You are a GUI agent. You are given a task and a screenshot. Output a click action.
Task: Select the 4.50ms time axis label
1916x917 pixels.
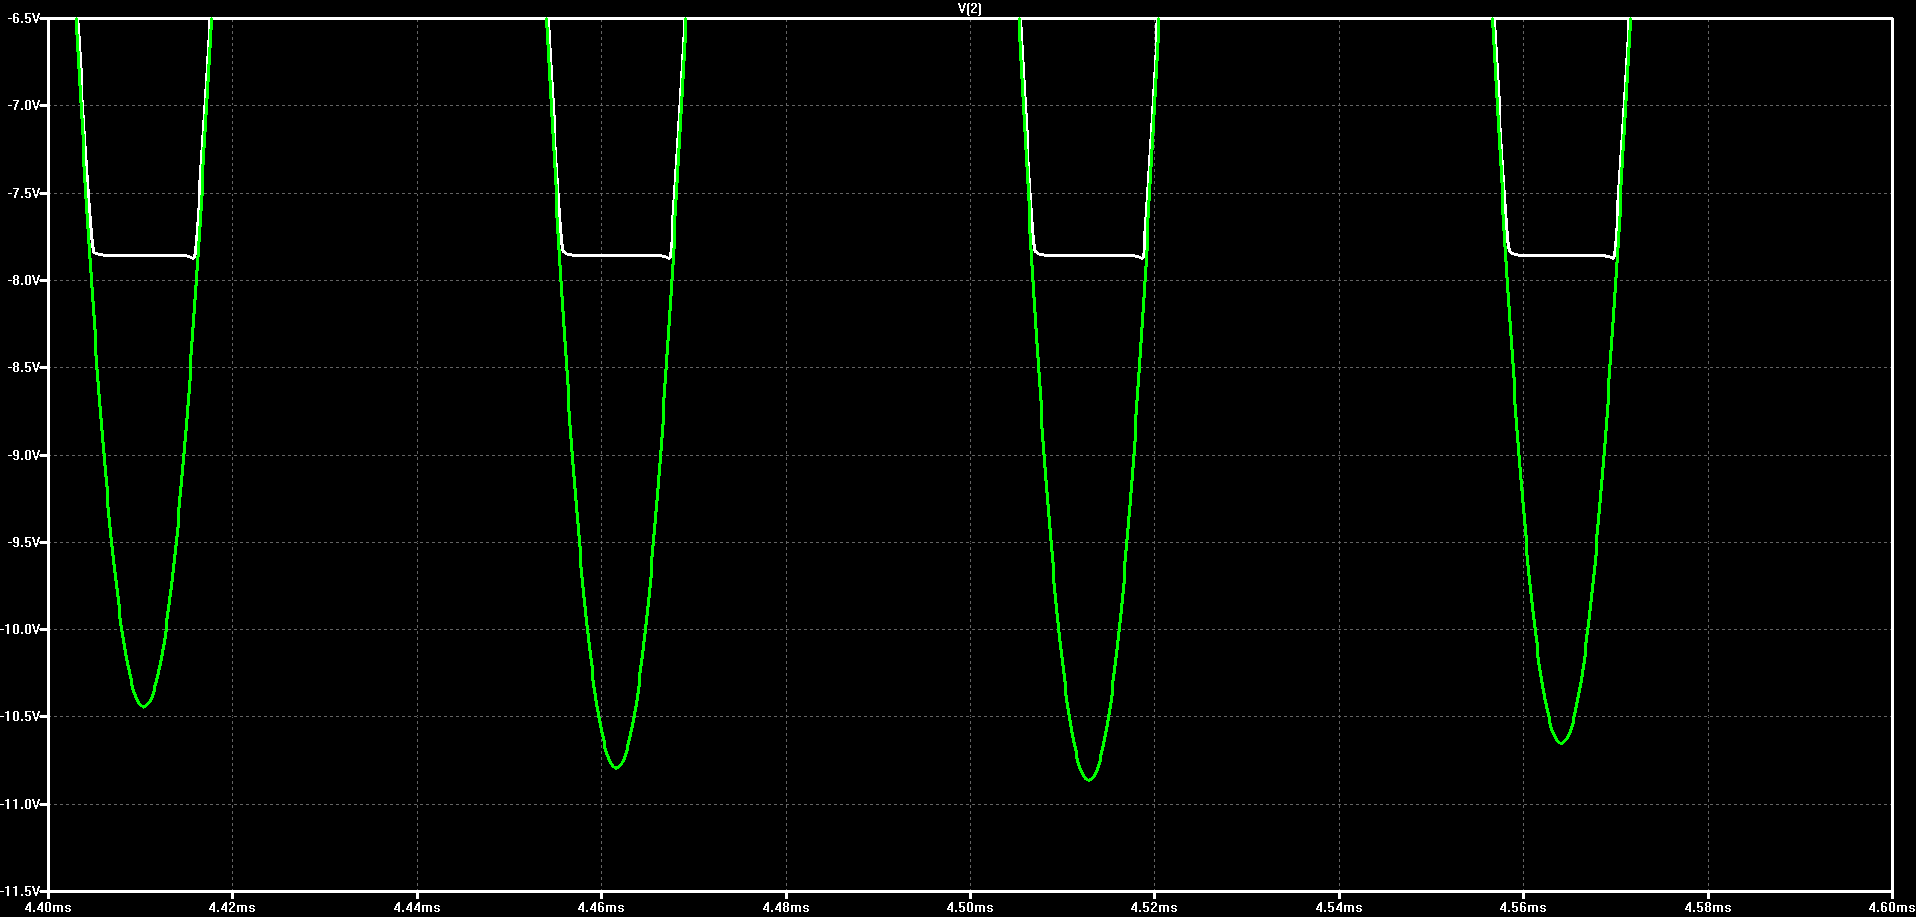pos(970,907)
